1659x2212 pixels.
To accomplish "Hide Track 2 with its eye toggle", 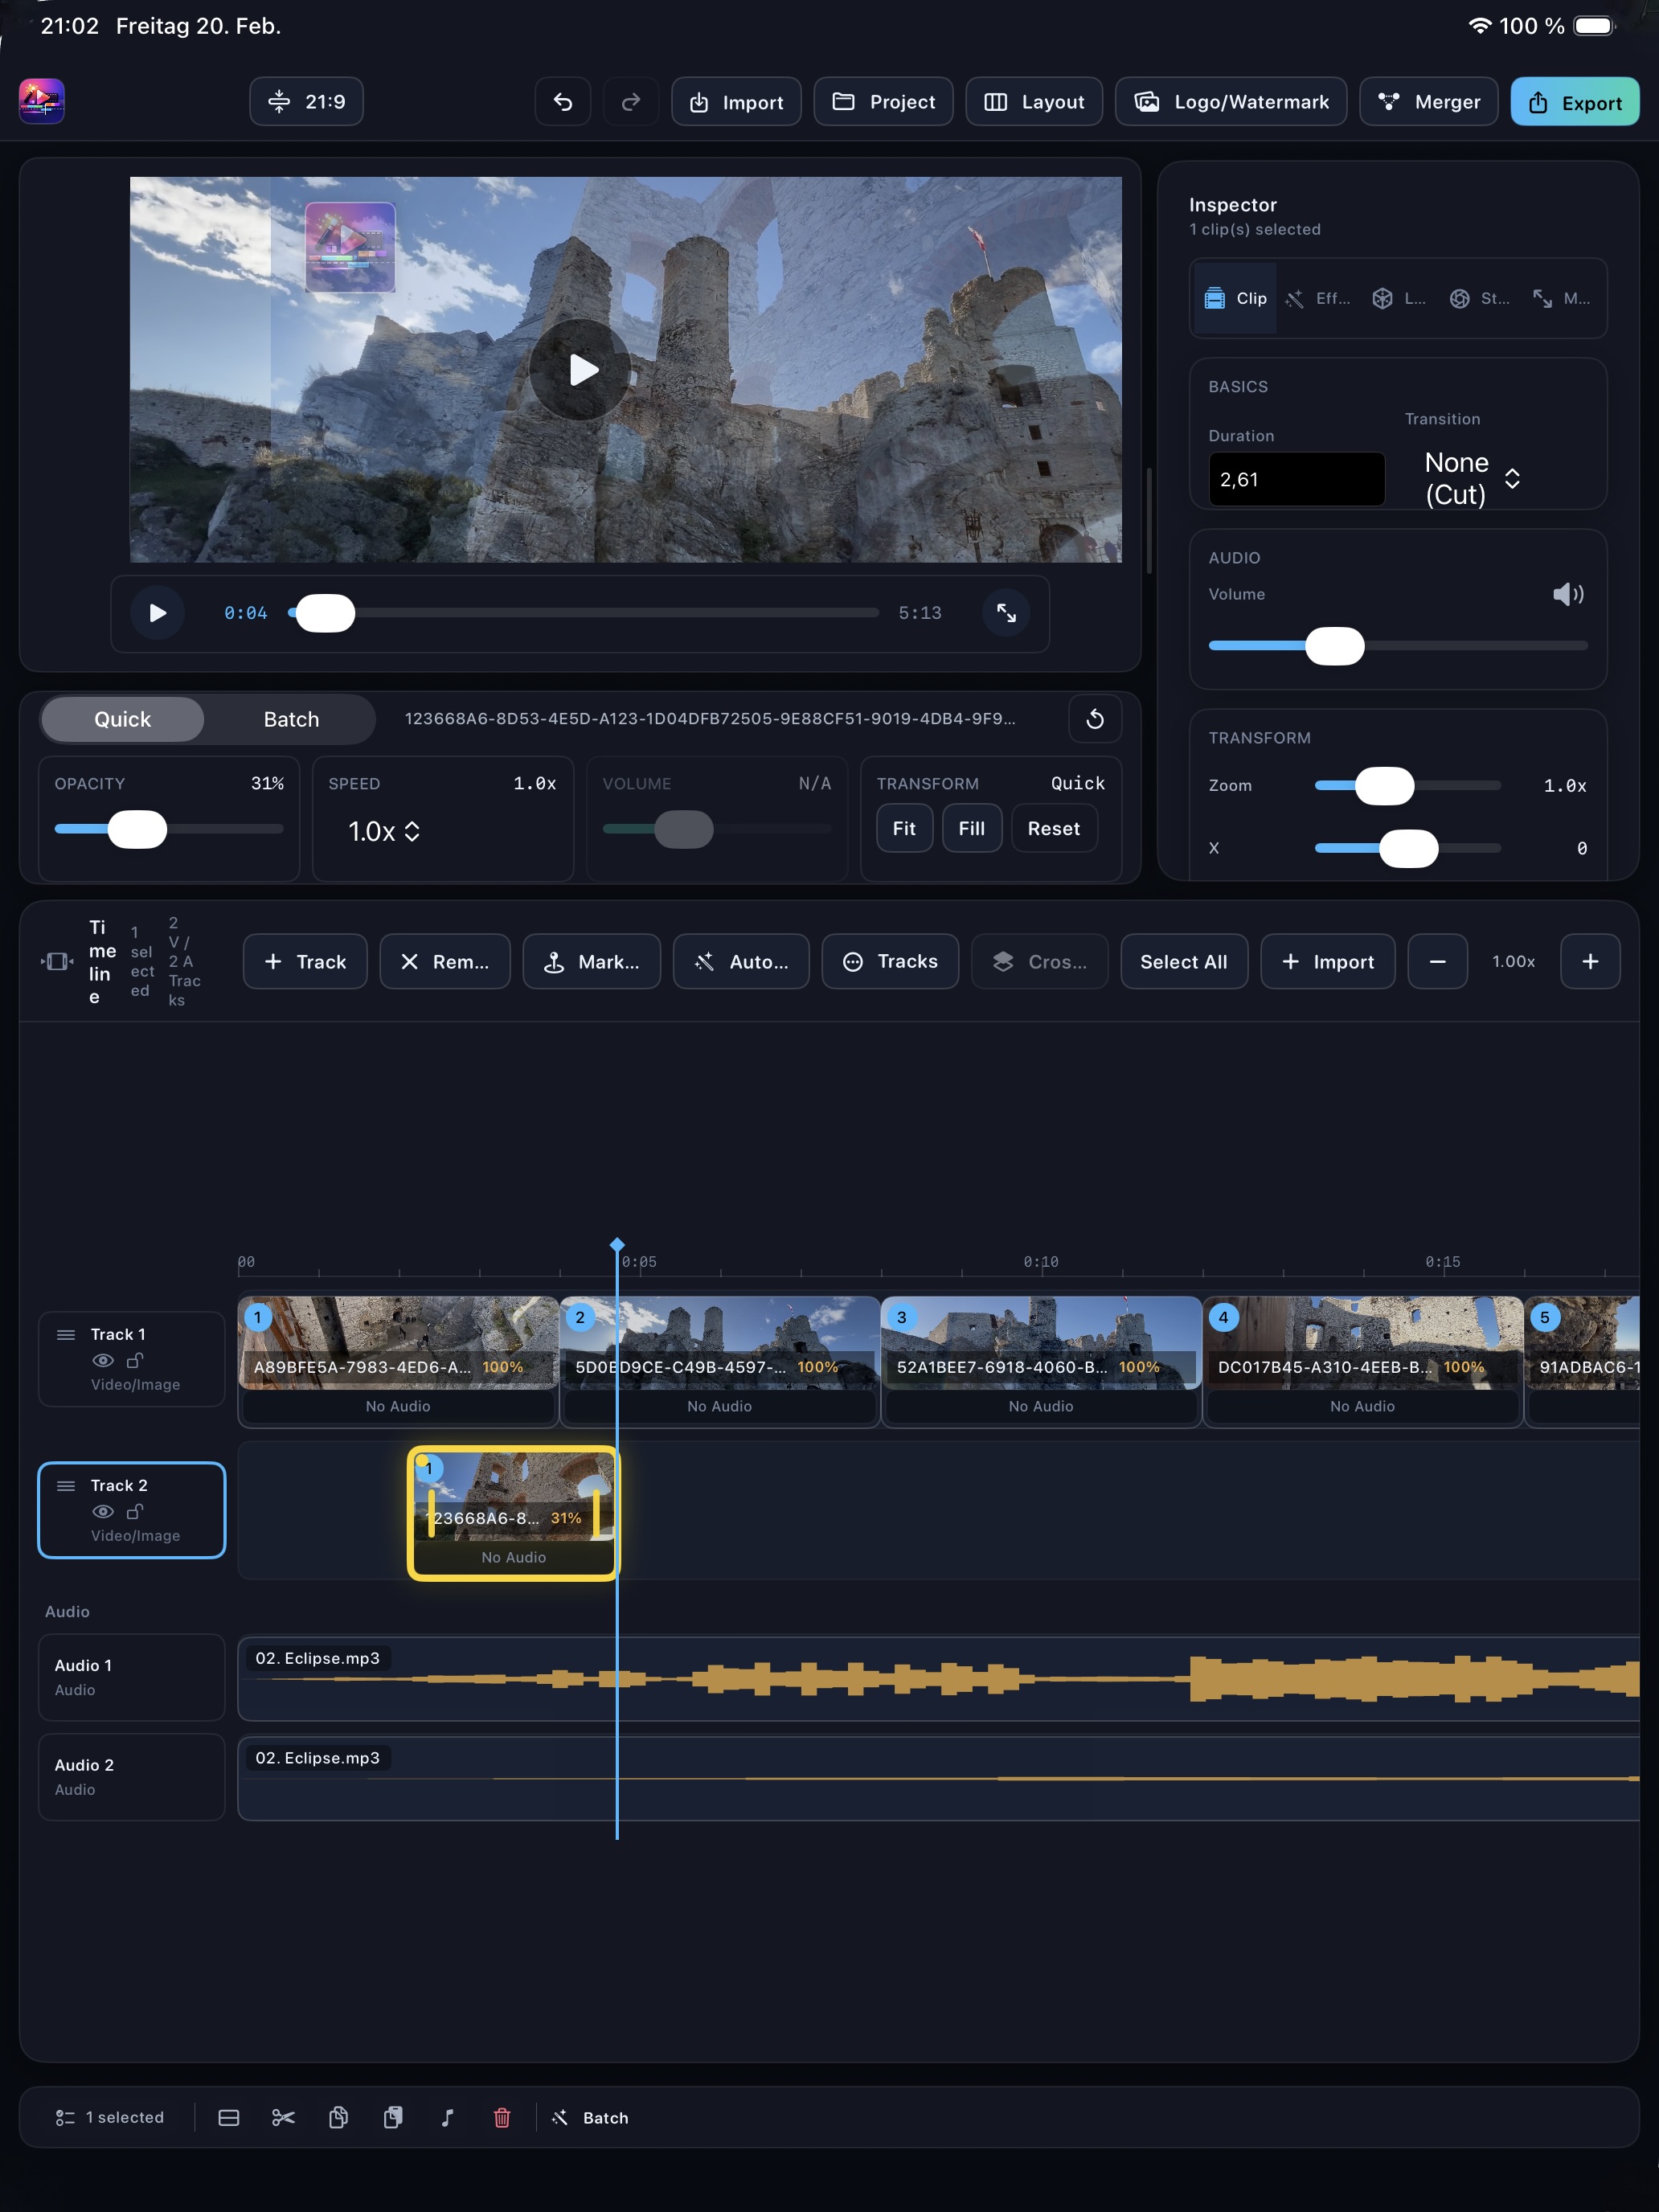I will coord(103,1512).
